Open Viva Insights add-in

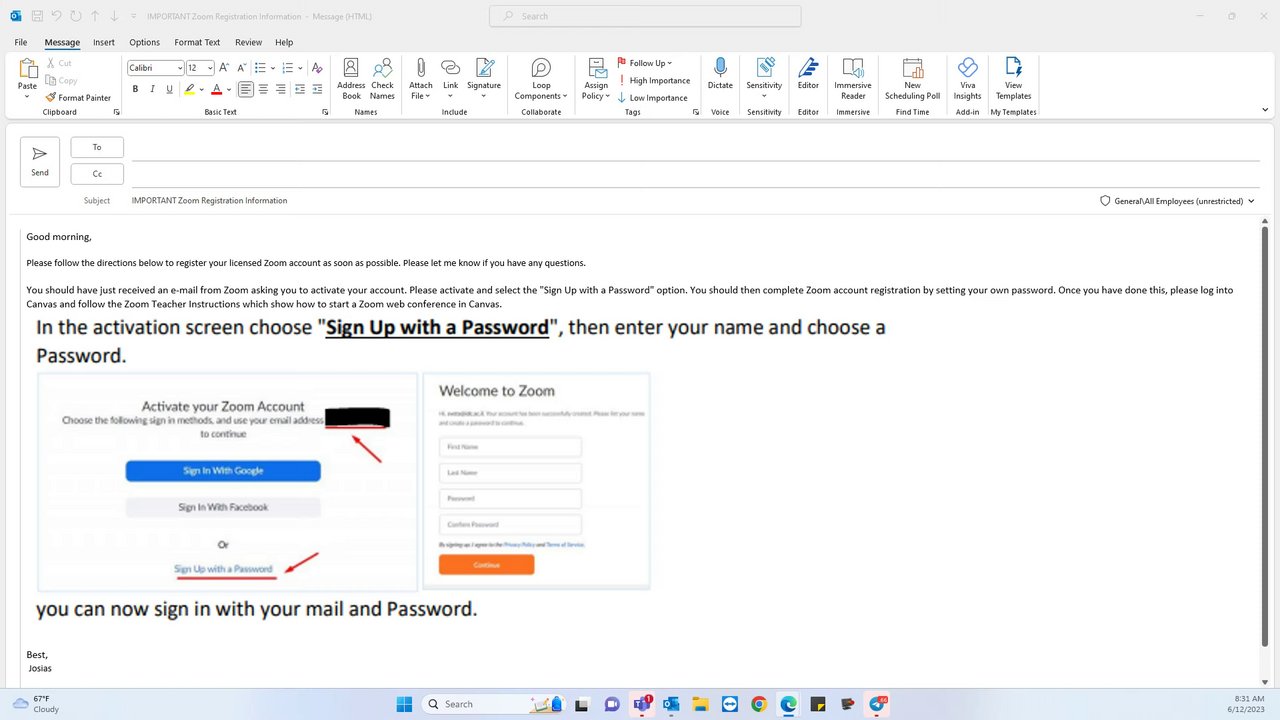967,79
